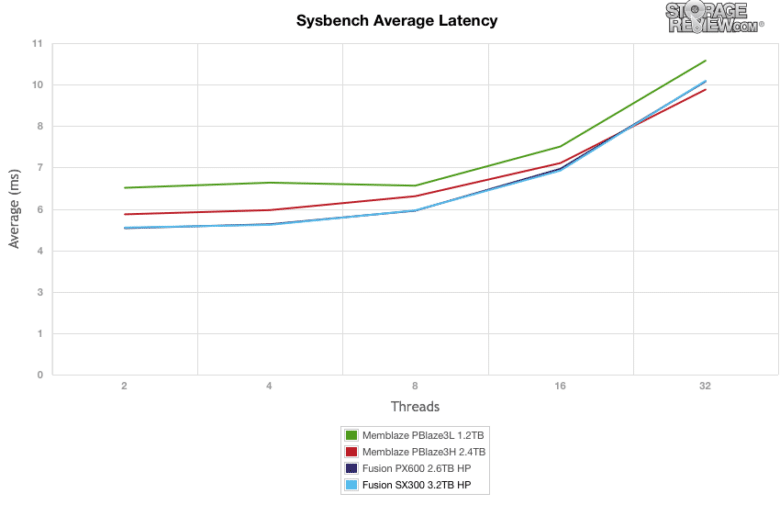Click the y-axis tick label "10"
780x516 pixels.
tap(38, 85)
